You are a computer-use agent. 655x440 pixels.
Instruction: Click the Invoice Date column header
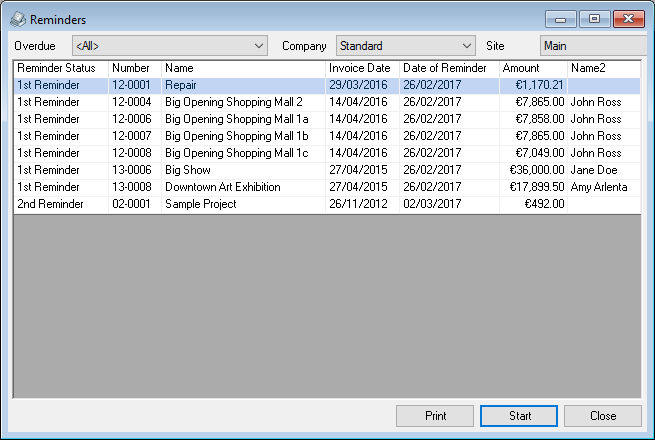362,68
